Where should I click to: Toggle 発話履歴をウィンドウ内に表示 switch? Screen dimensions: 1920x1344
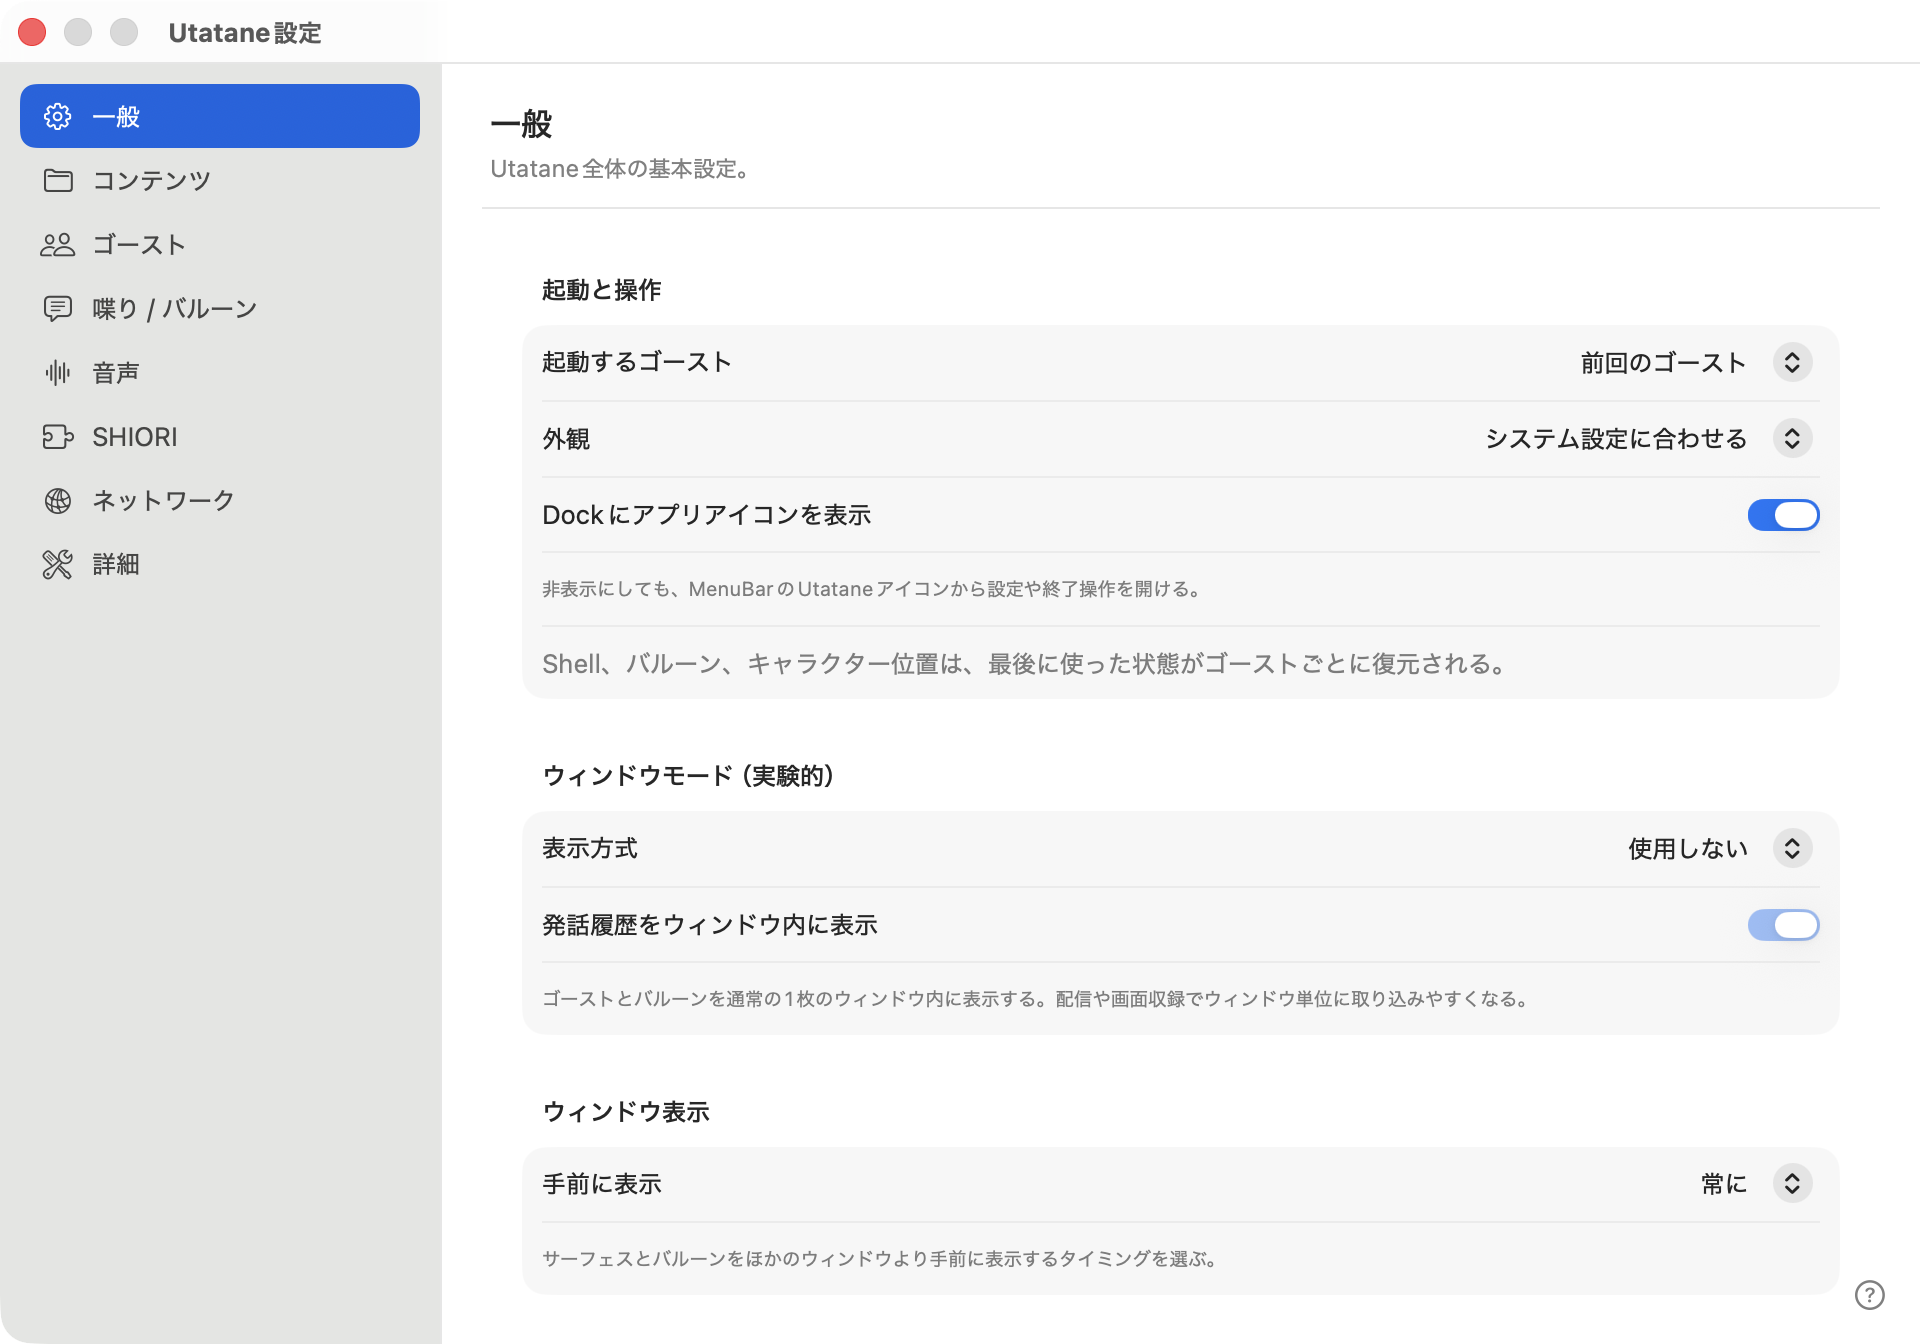pos(1783,925)
